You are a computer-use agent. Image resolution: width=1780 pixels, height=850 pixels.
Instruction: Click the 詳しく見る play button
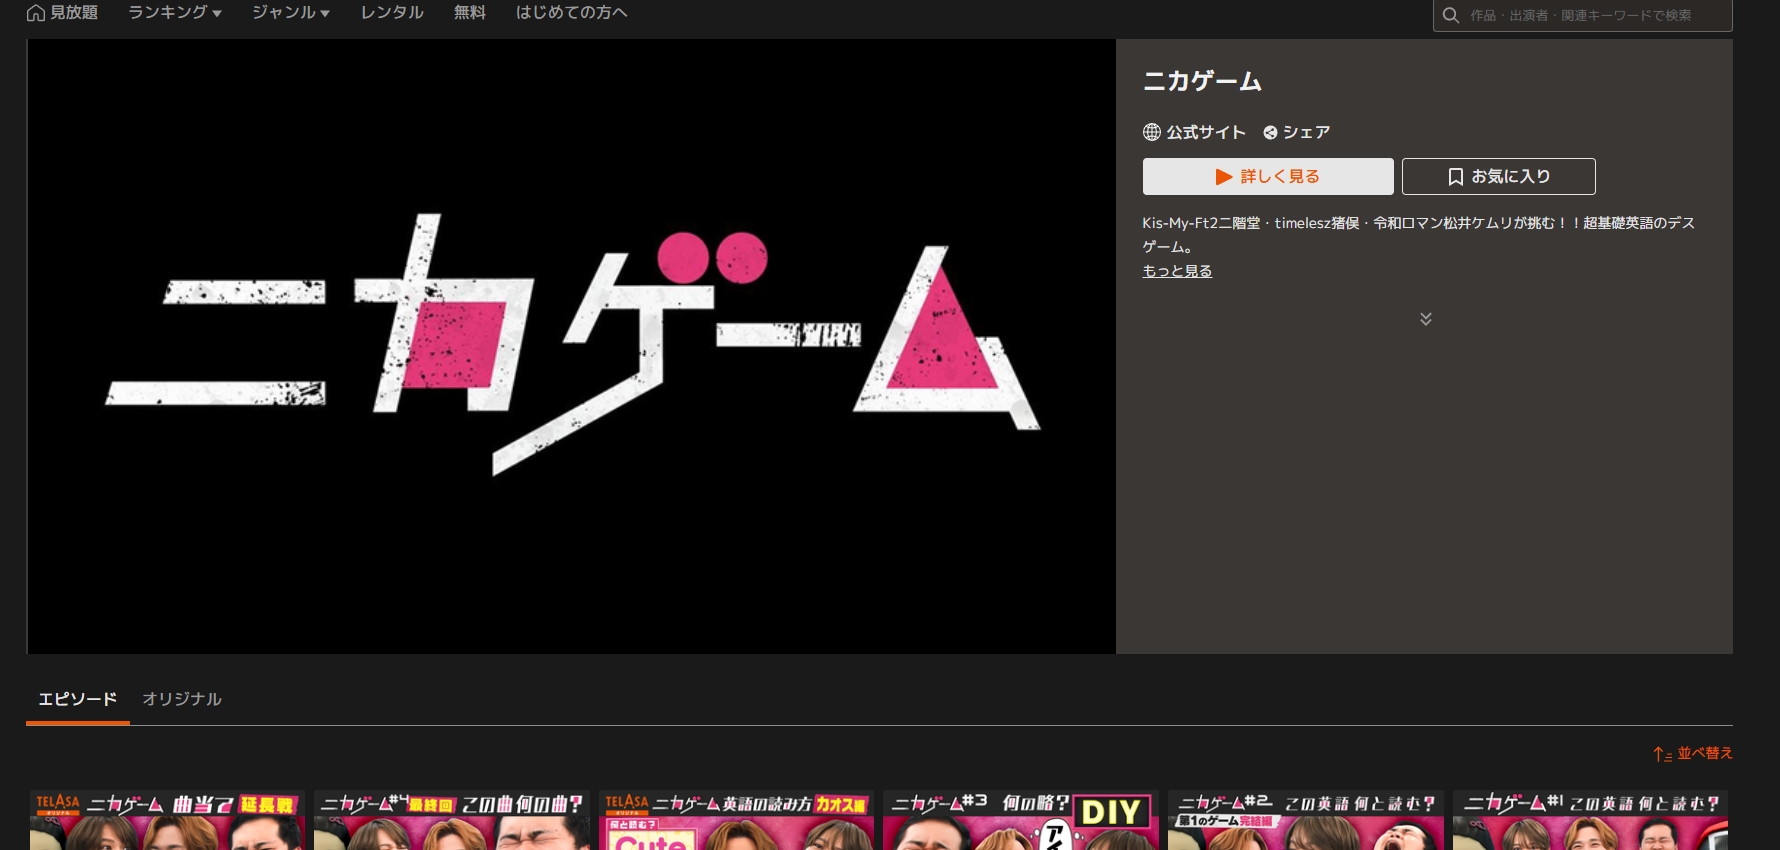1268,176
